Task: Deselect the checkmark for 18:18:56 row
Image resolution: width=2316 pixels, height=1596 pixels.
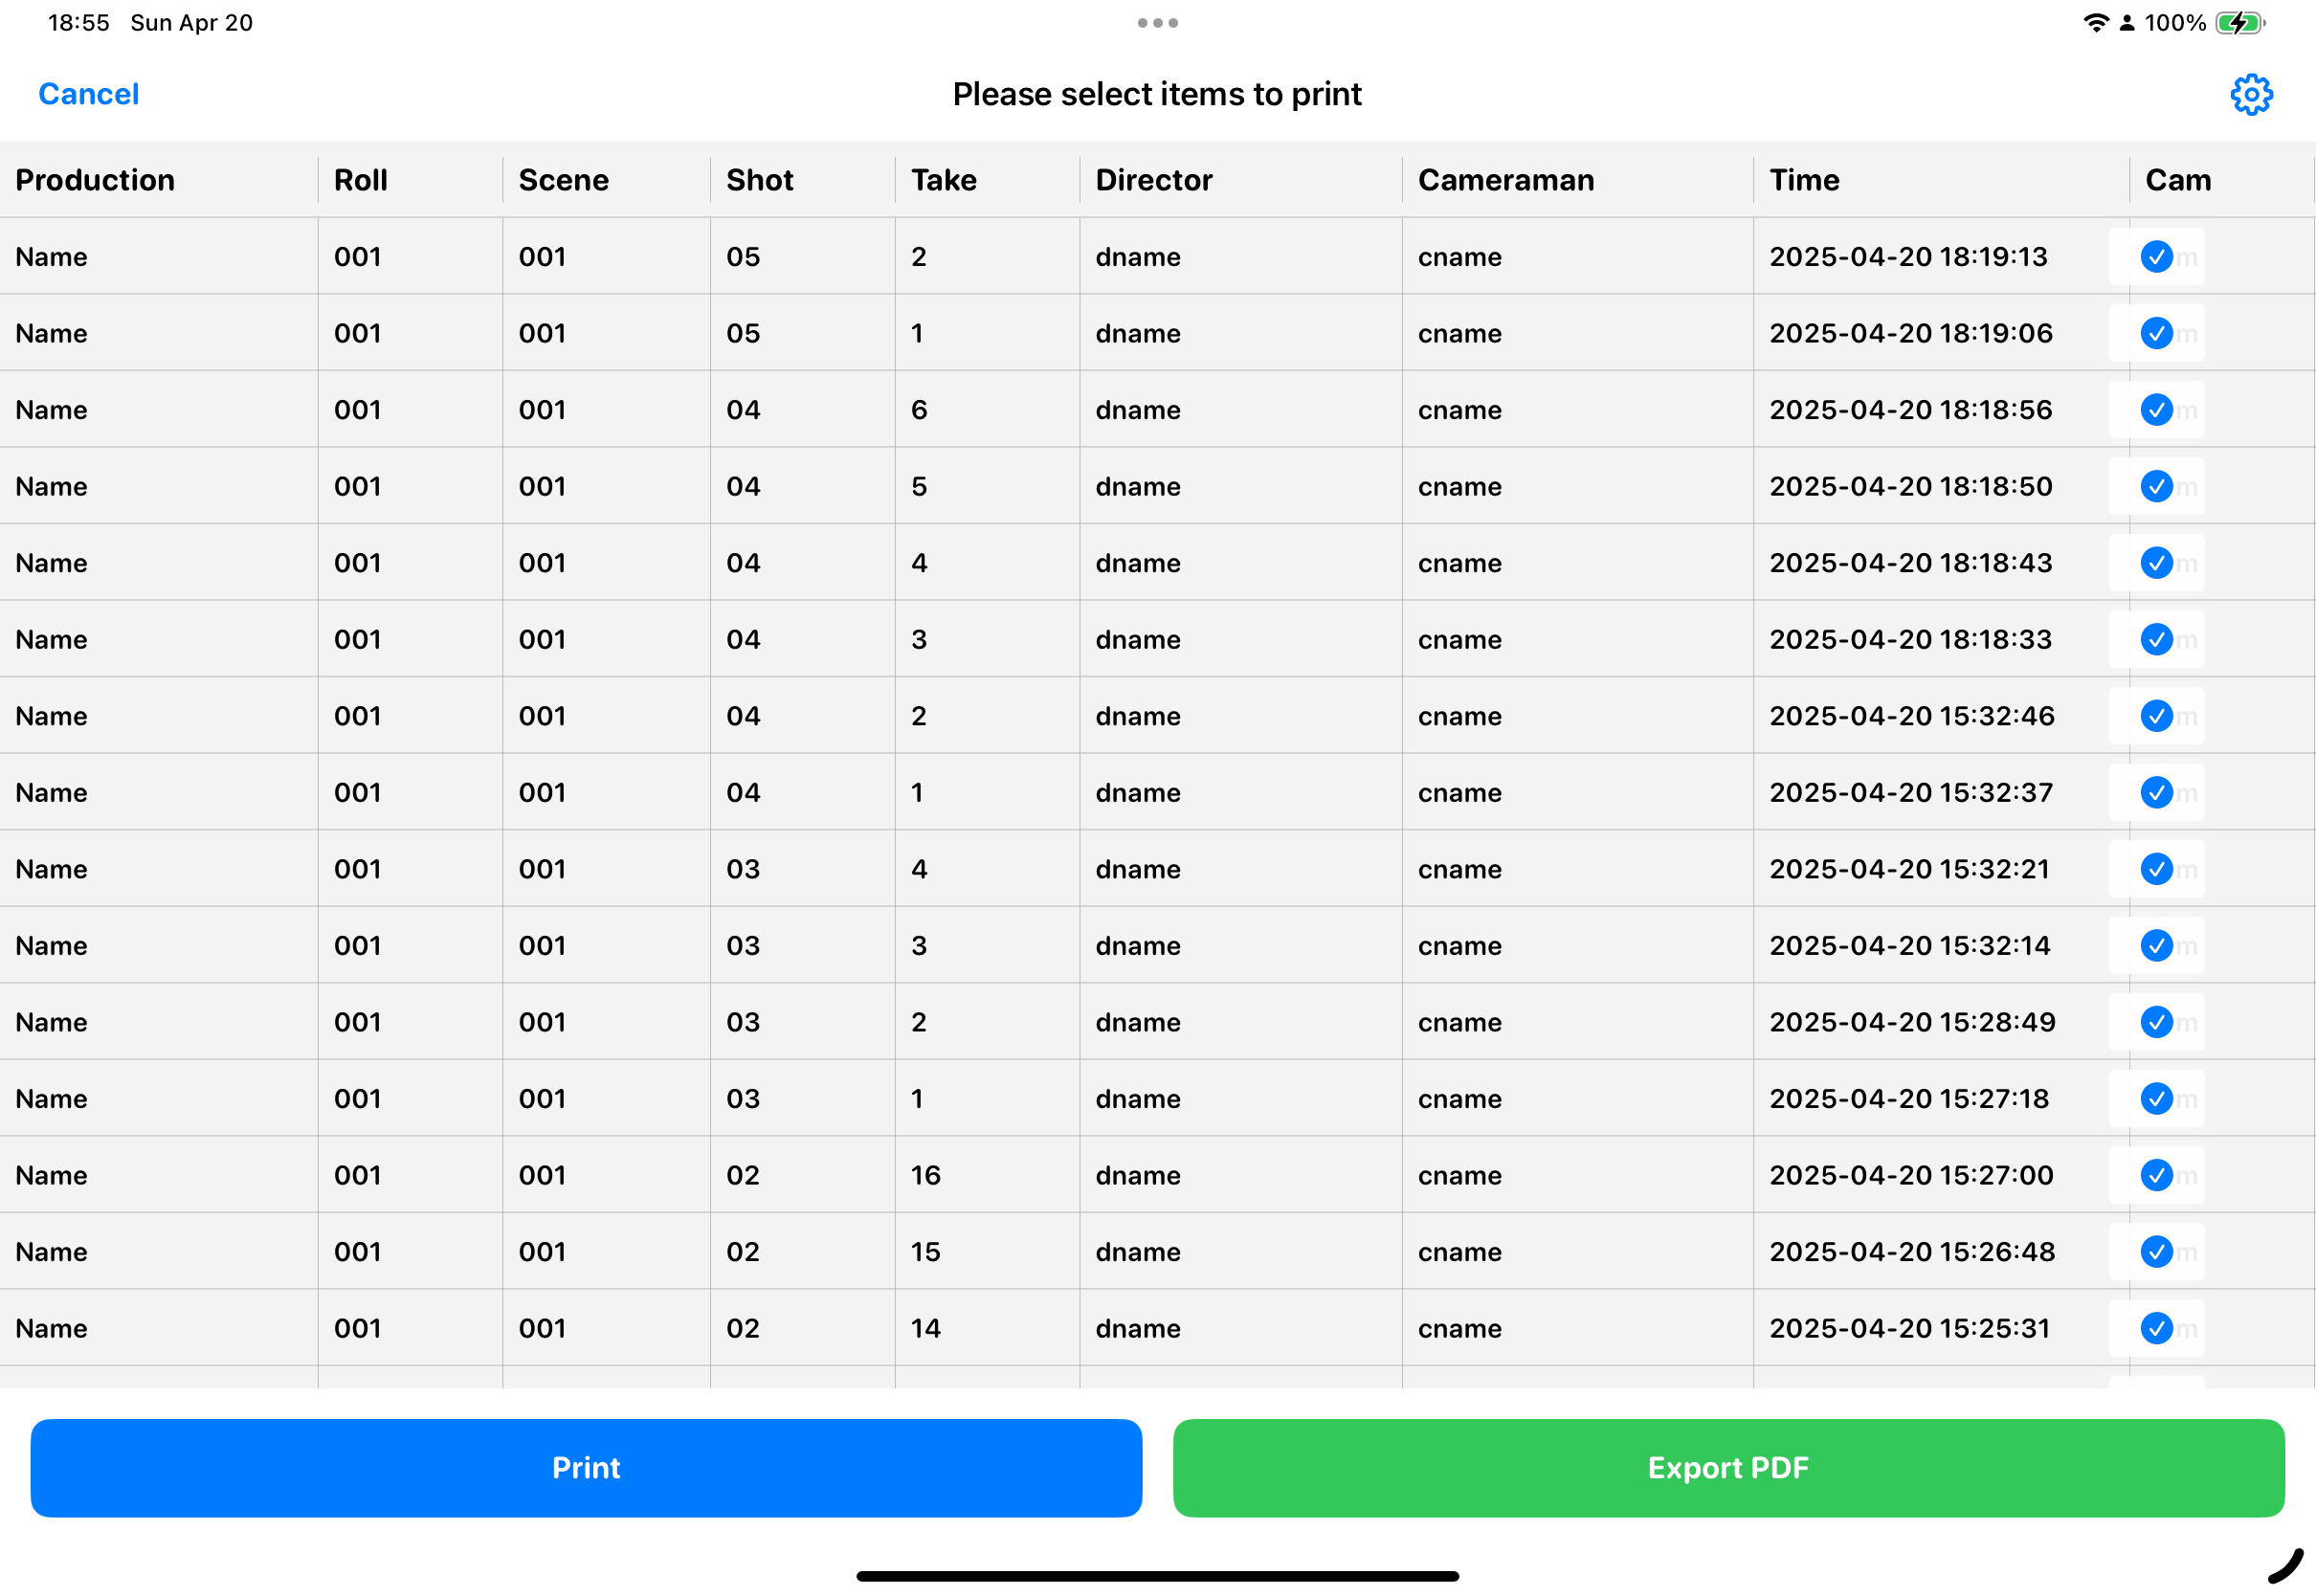Action: point(2156,410)
